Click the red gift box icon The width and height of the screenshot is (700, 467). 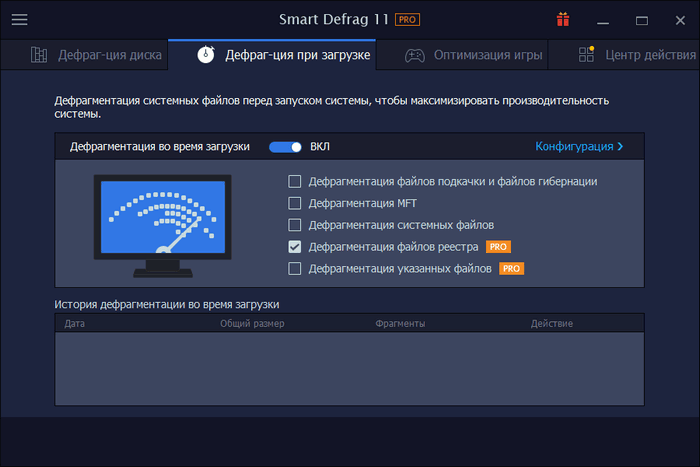click(564, 20)
